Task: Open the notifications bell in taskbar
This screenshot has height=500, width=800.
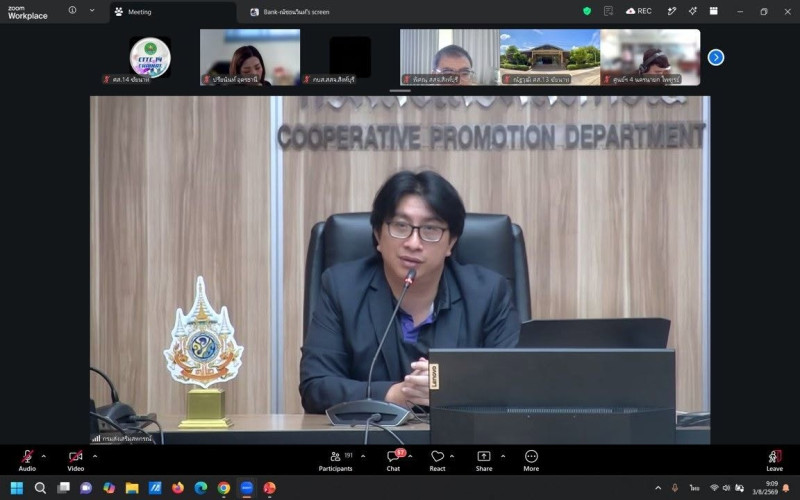Action: [787, 488]
